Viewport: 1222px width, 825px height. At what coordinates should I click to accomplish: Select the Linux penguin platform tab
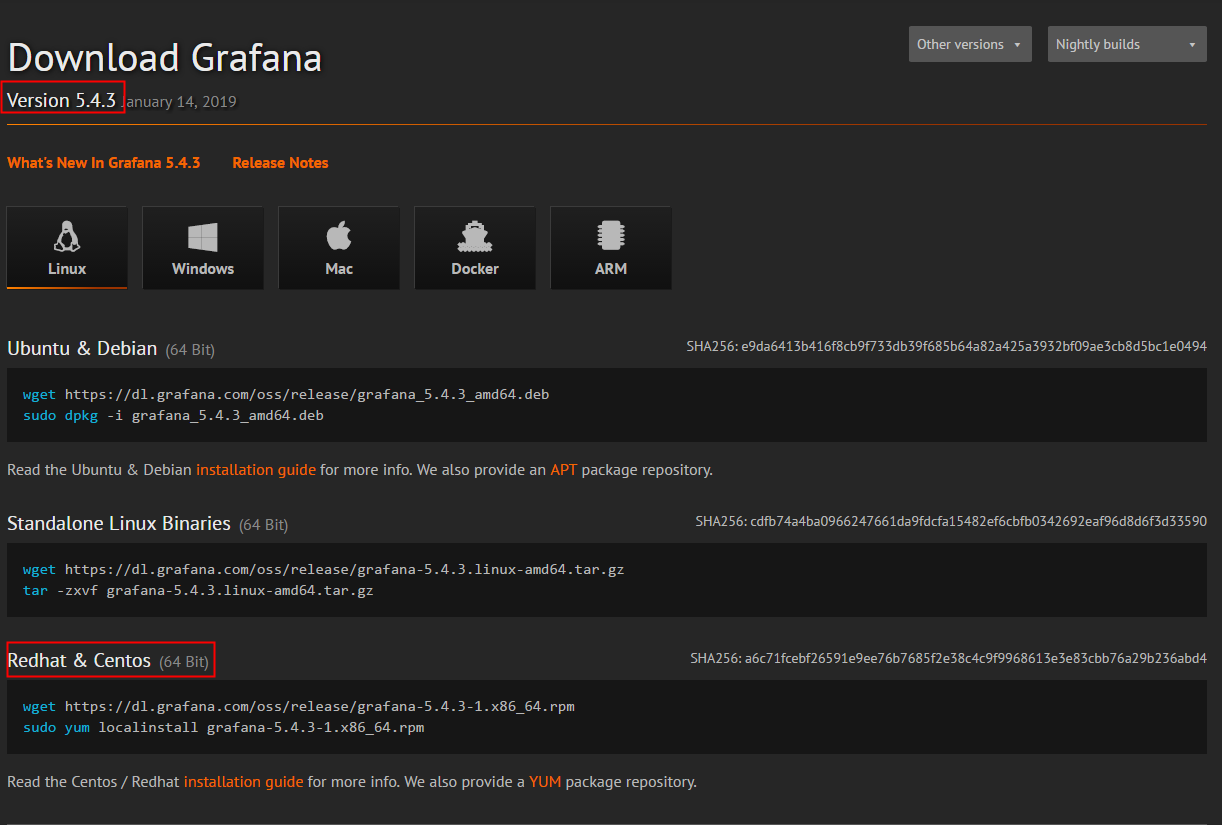point(67,248)
